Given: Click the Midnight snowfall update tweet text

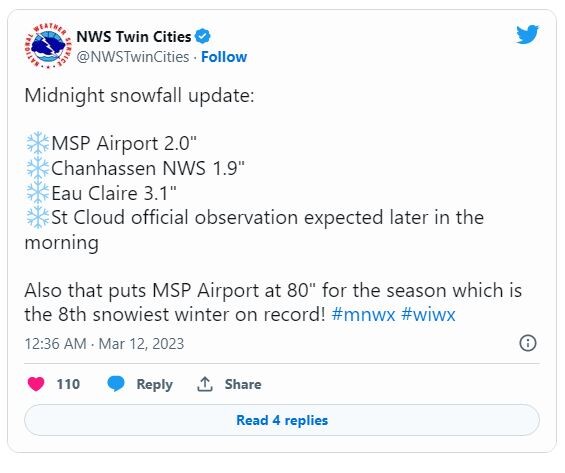Looking at the screenshot, I should point(139,96).
